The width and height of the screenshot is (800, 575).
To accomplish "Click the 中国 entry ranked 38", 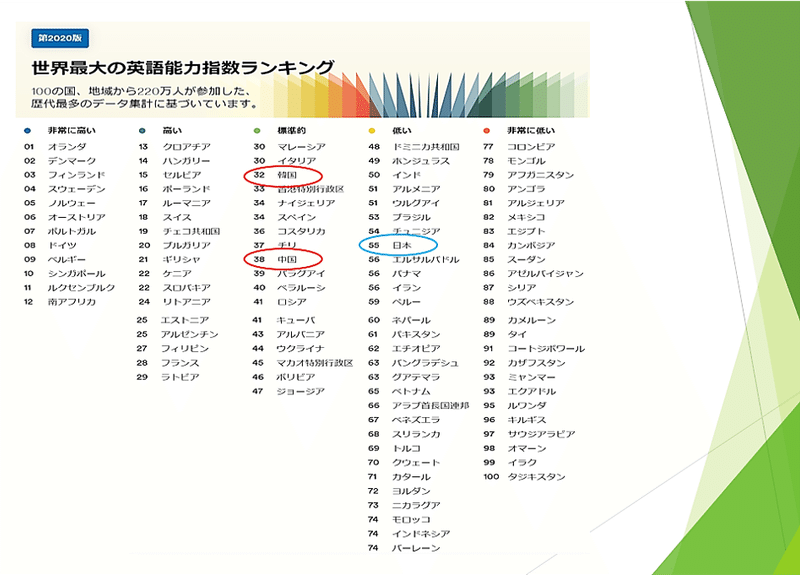I will [x=287, y=260].
